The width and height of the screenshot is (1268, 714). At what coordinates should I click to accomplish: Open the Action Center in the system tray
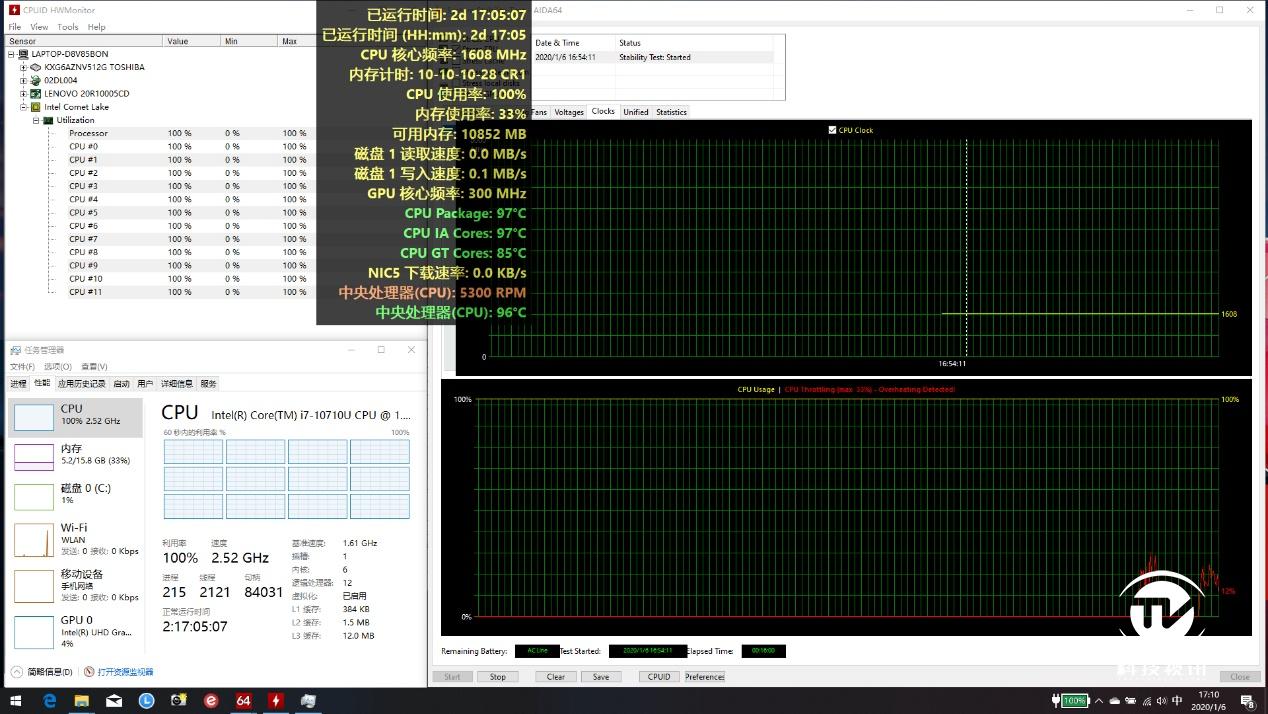tap(1247, 701)
